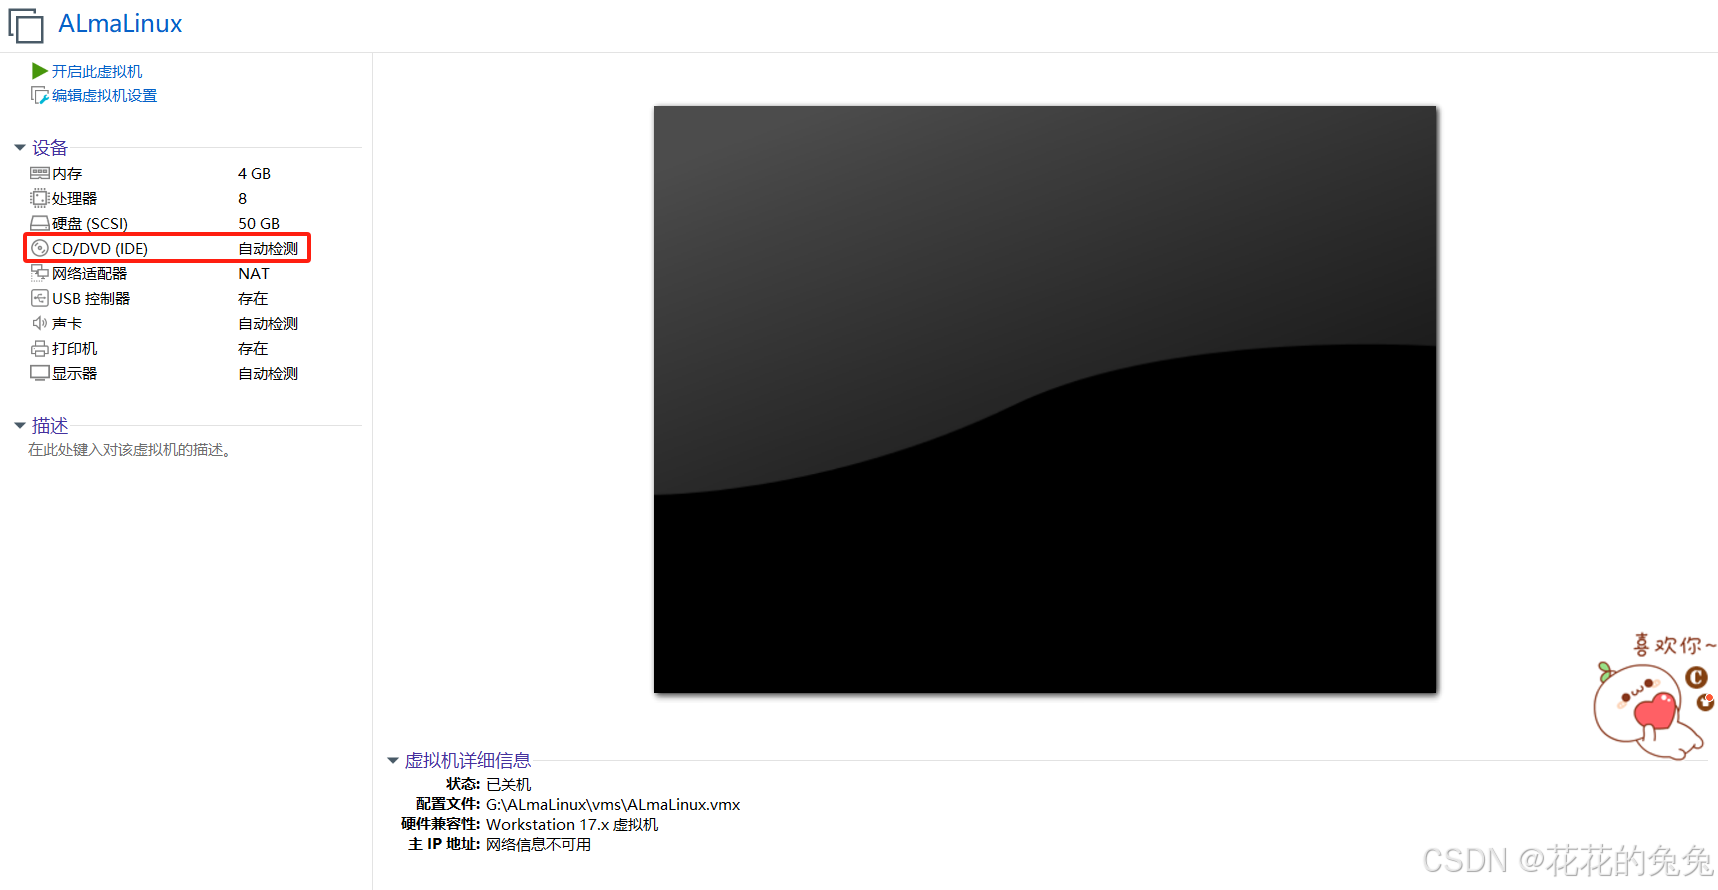Click the edit VM settings icon
1718x890 pixels.
tap(40, 95)
